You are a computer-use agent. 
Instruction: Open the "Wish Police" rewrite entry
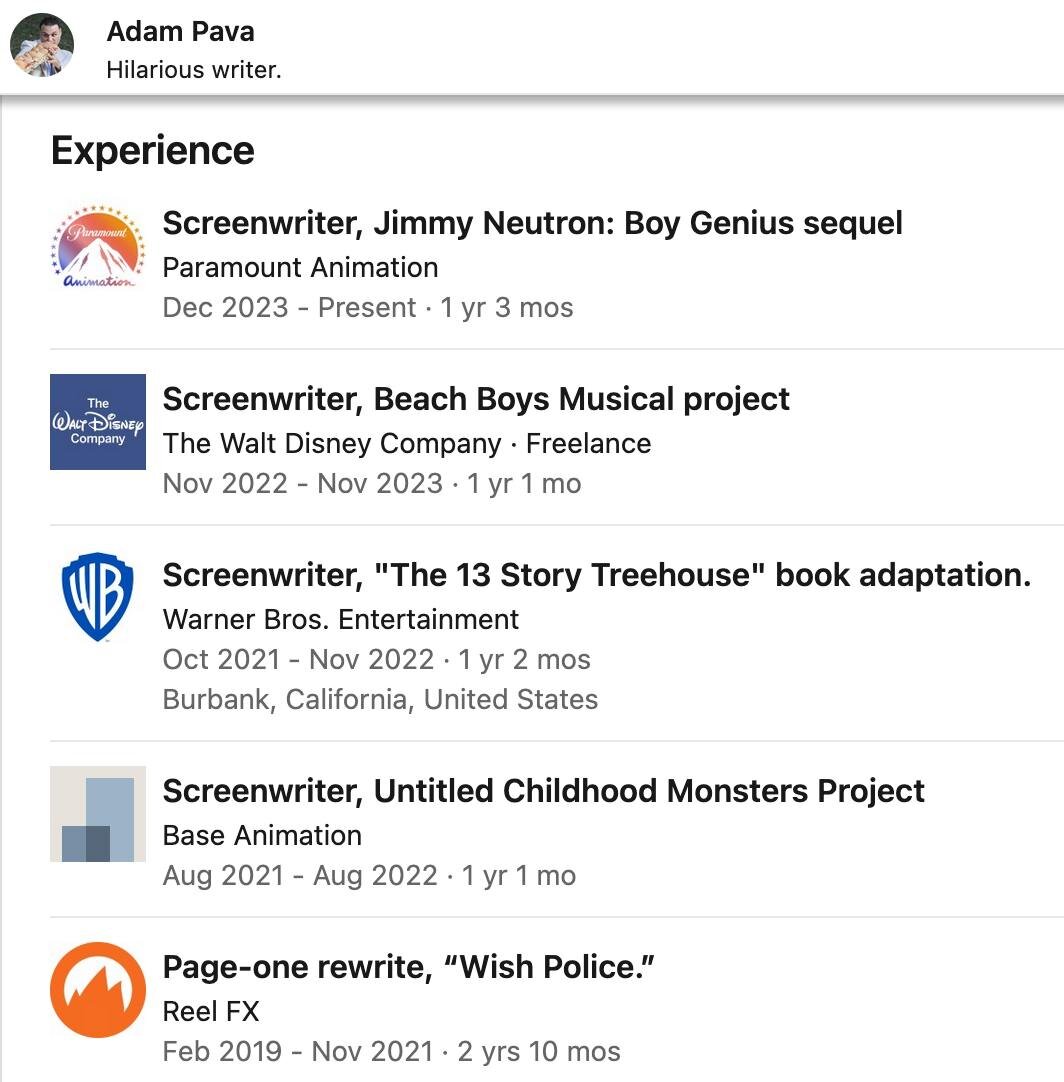(408, 967)
